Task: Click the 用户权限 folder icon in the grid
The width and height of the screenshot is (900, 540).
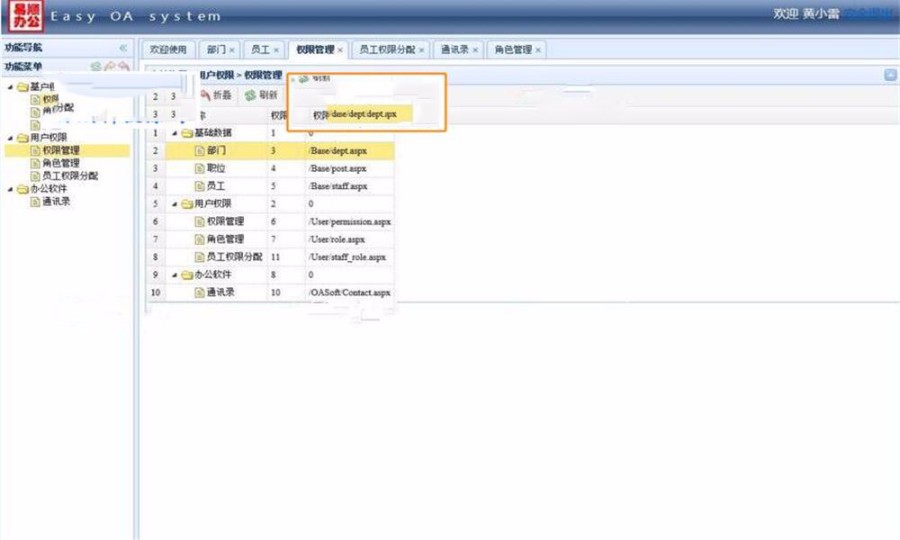Action: click(187, 204)
